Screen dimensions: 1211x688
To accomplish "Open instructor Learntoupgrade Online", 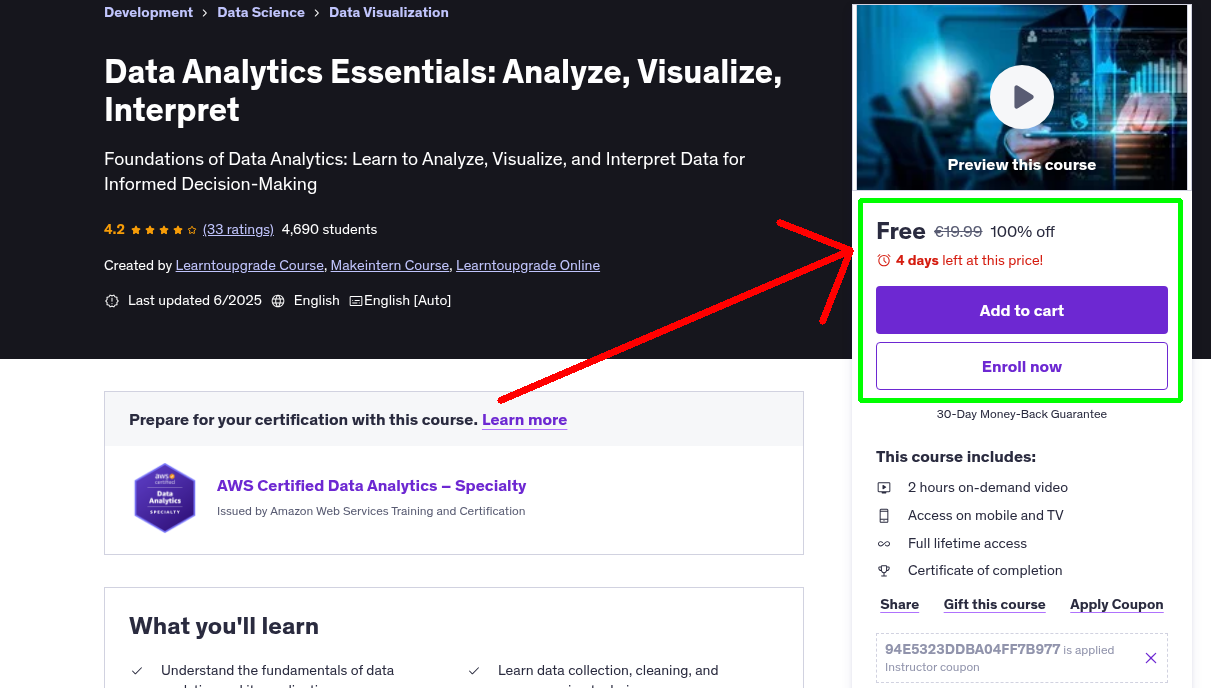I will [528, 266].
